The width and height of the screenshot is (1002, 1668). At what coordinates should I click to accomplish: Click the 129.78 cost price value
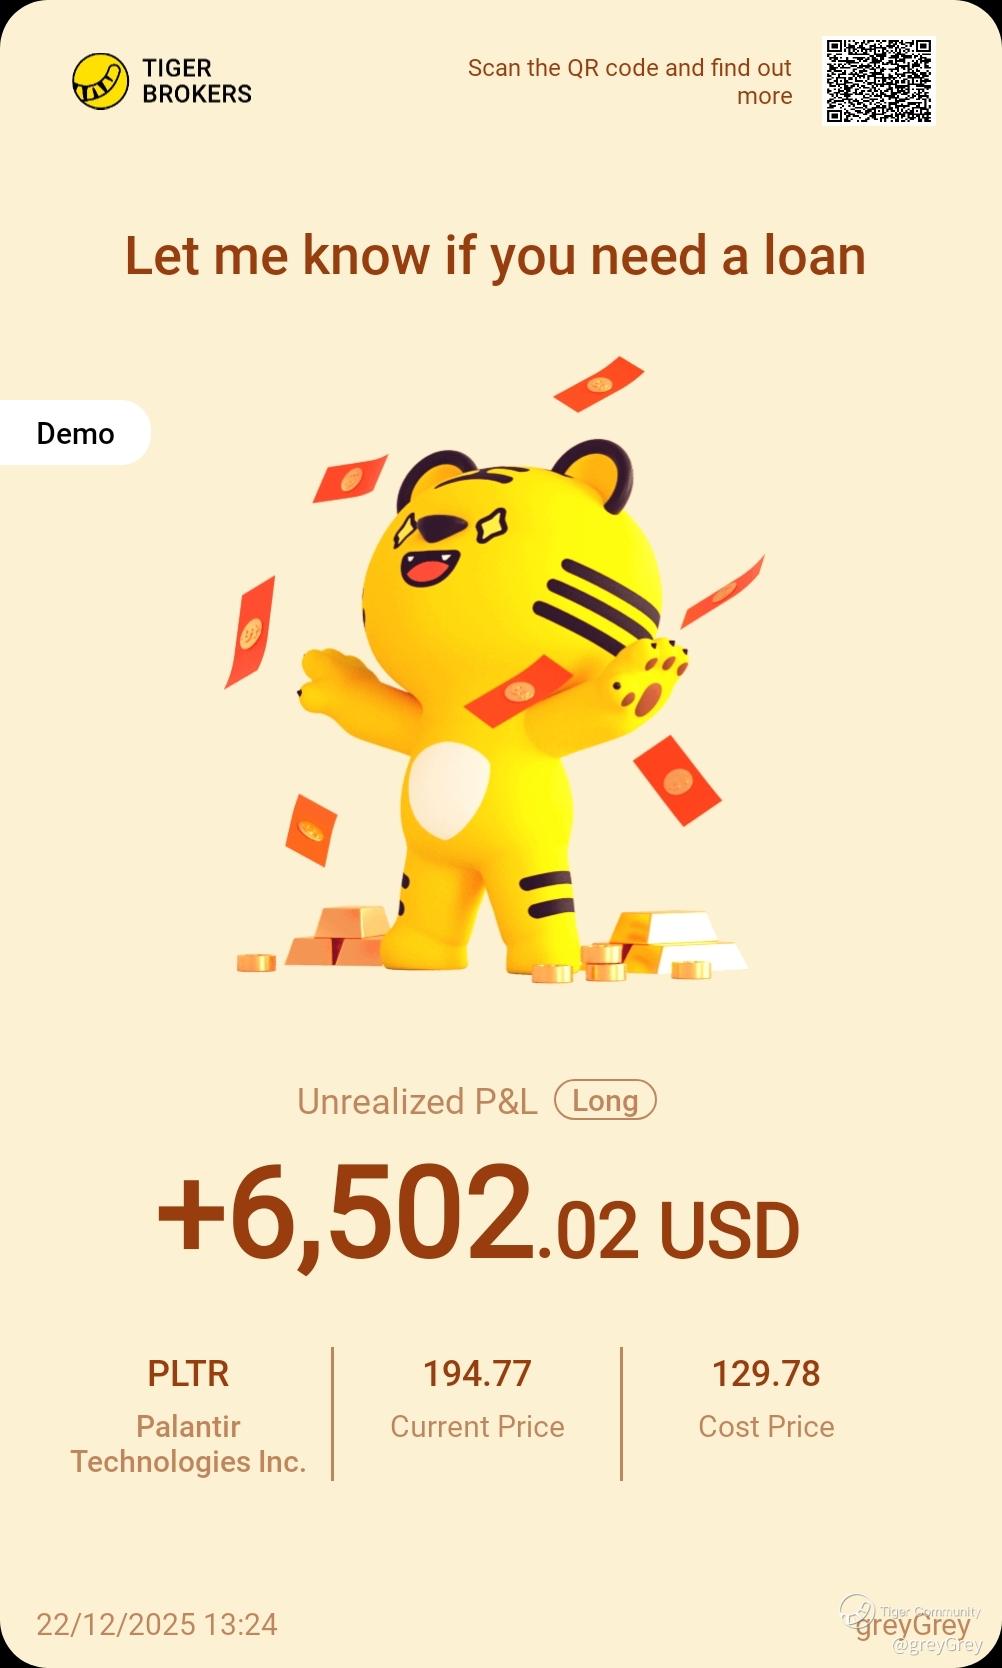point(766,1374)
